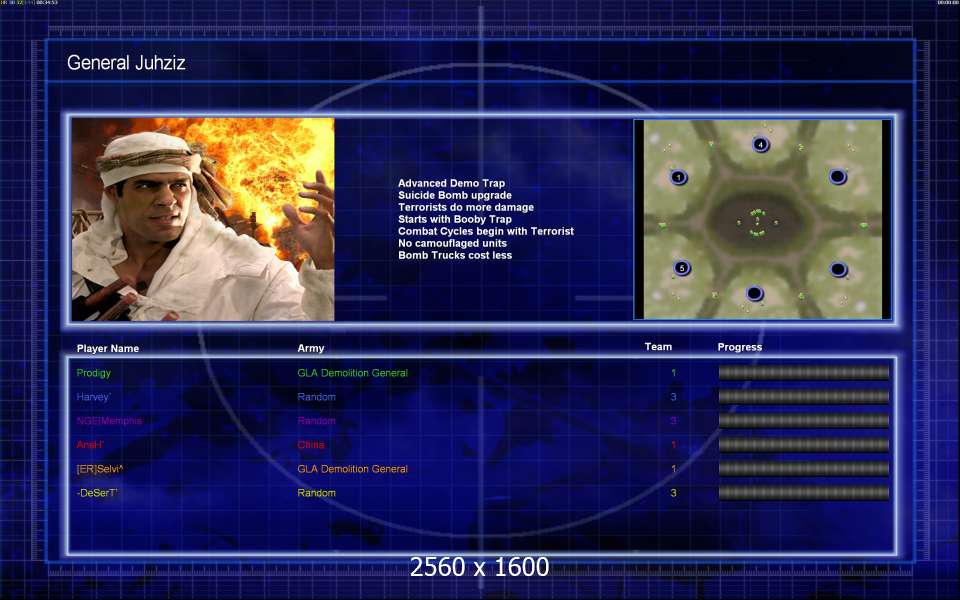The width and height of the screenshot is (960, 600).
Task: Click player name "-DeSerT`"
Action: click(x=97, y=493)
